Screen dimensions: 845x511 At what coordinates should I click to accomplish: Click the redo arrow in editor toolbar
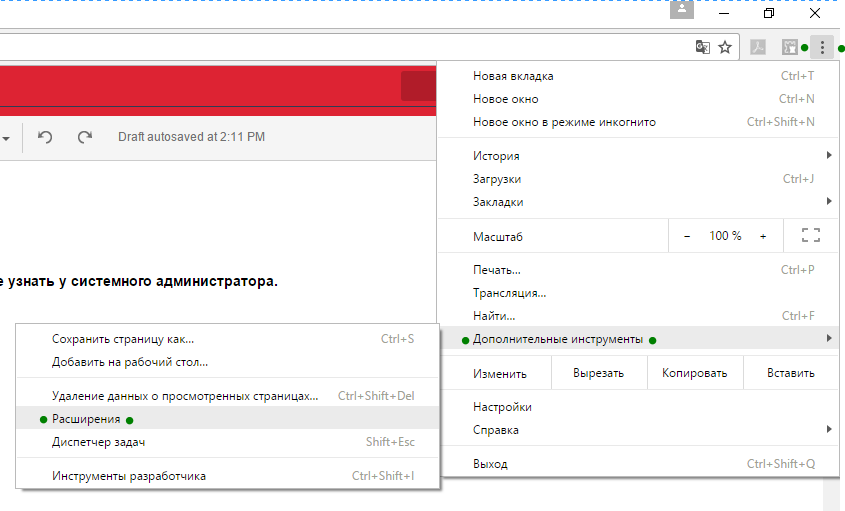click(x=85, y=137)
